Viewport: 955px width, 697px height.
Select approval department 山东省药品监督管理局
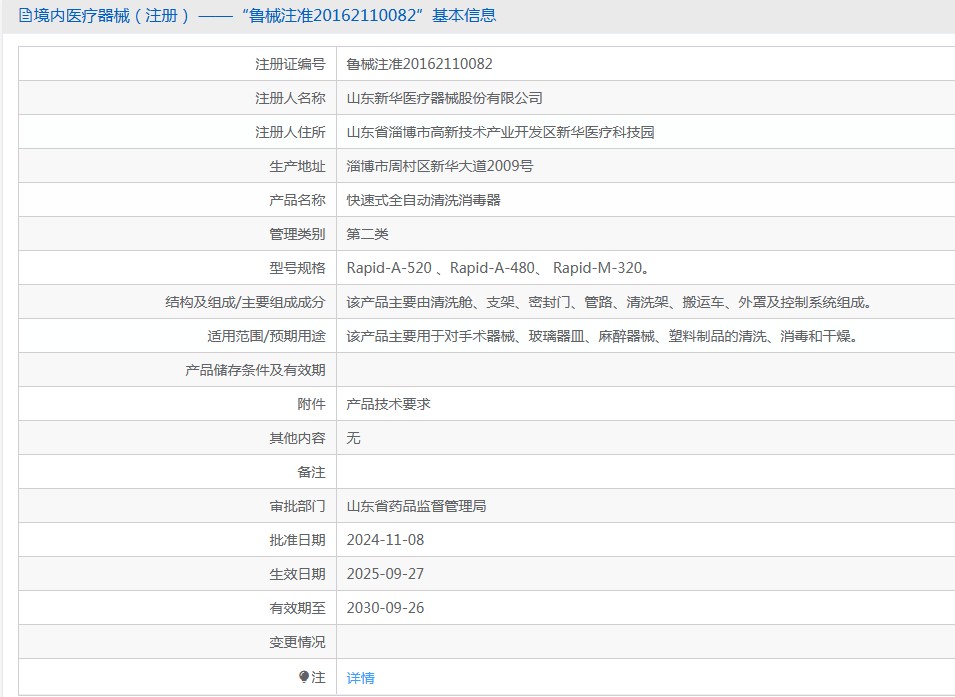tap(416, 506)
